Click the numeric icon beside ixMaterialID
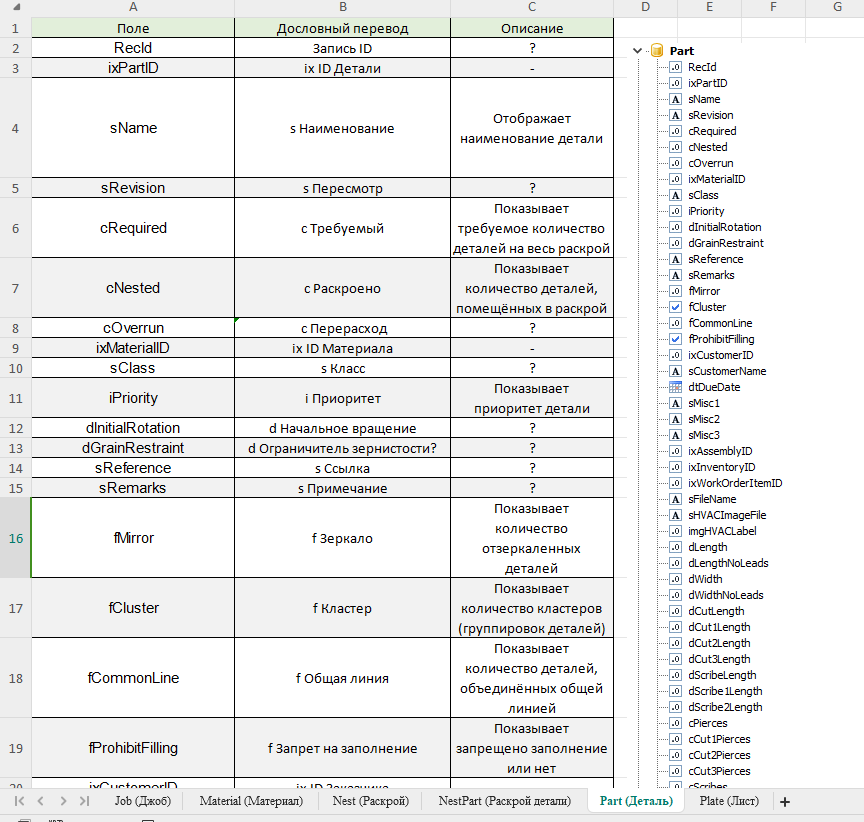864x822 pixels. (676, 179)
